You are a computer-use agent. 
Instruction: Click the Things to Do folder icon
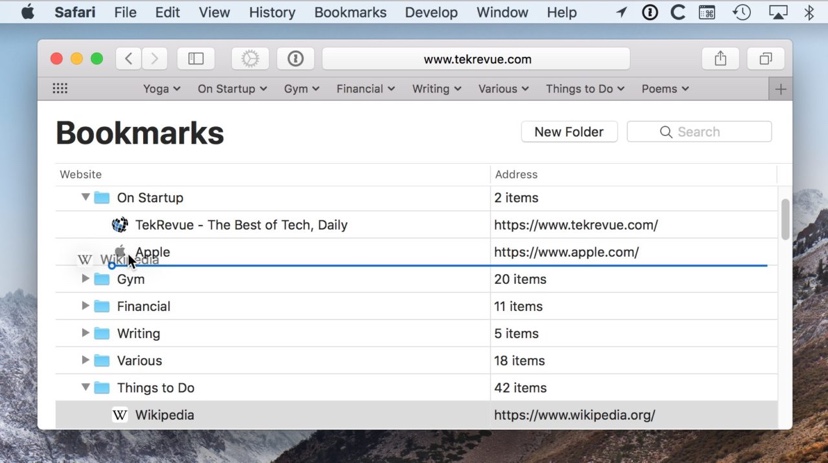tap(101, 388)
